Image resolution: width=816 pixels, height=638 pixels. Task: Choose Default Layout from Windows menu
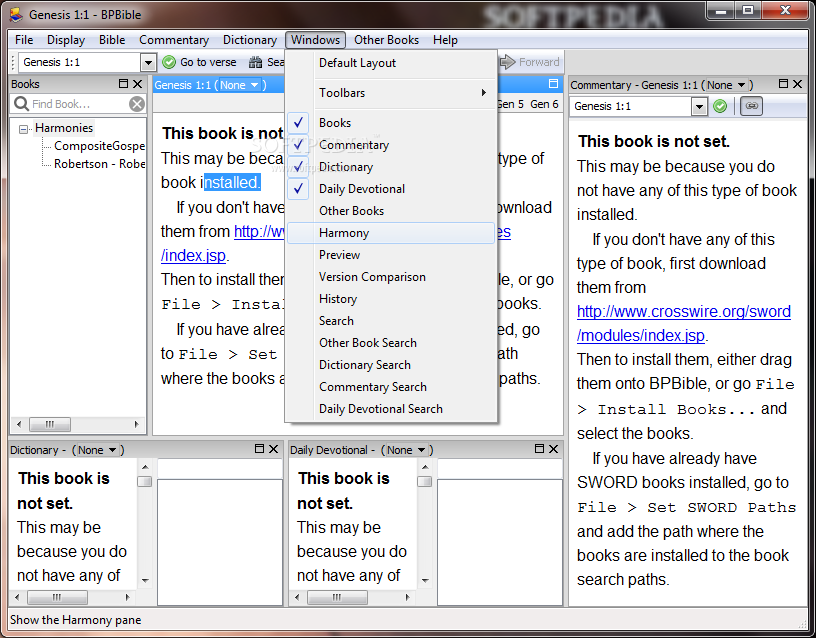click(390, 63)
